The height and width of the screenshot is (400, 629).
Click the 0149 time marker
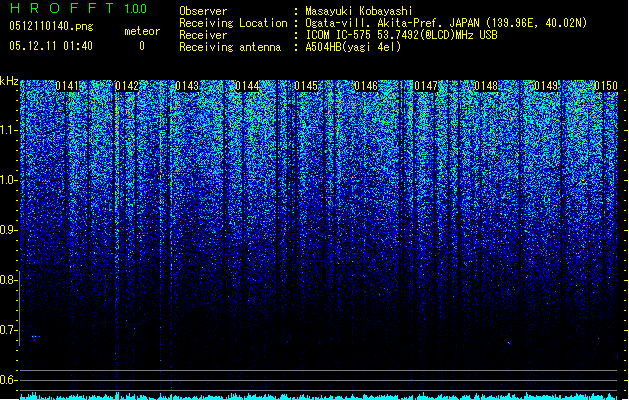click(546, 86)
